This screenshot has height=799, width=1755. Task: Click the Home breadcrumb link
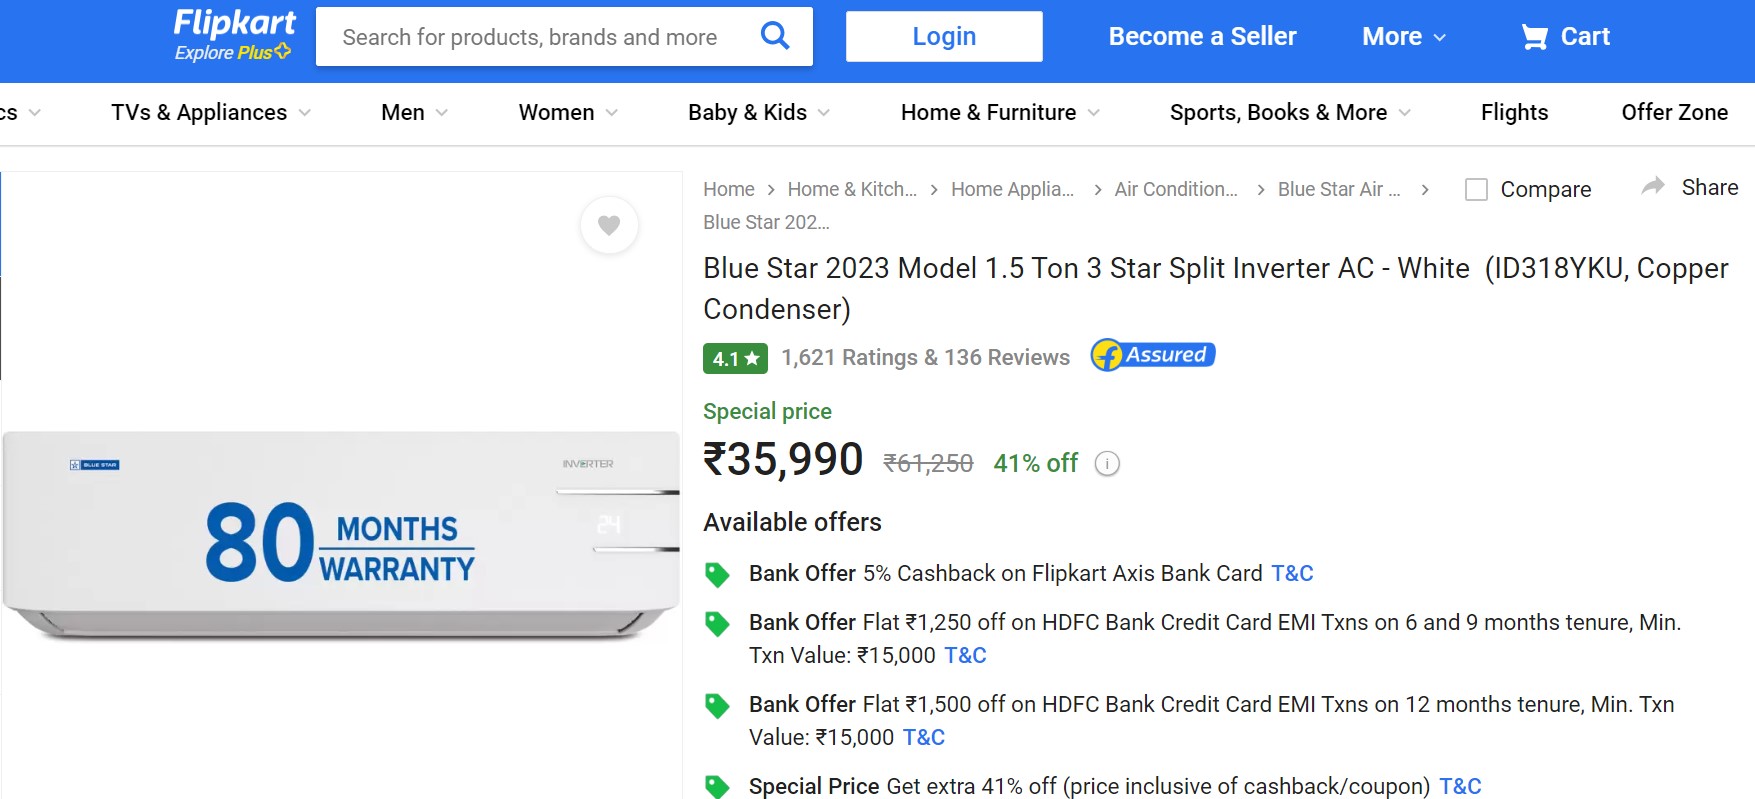point(728,189)
